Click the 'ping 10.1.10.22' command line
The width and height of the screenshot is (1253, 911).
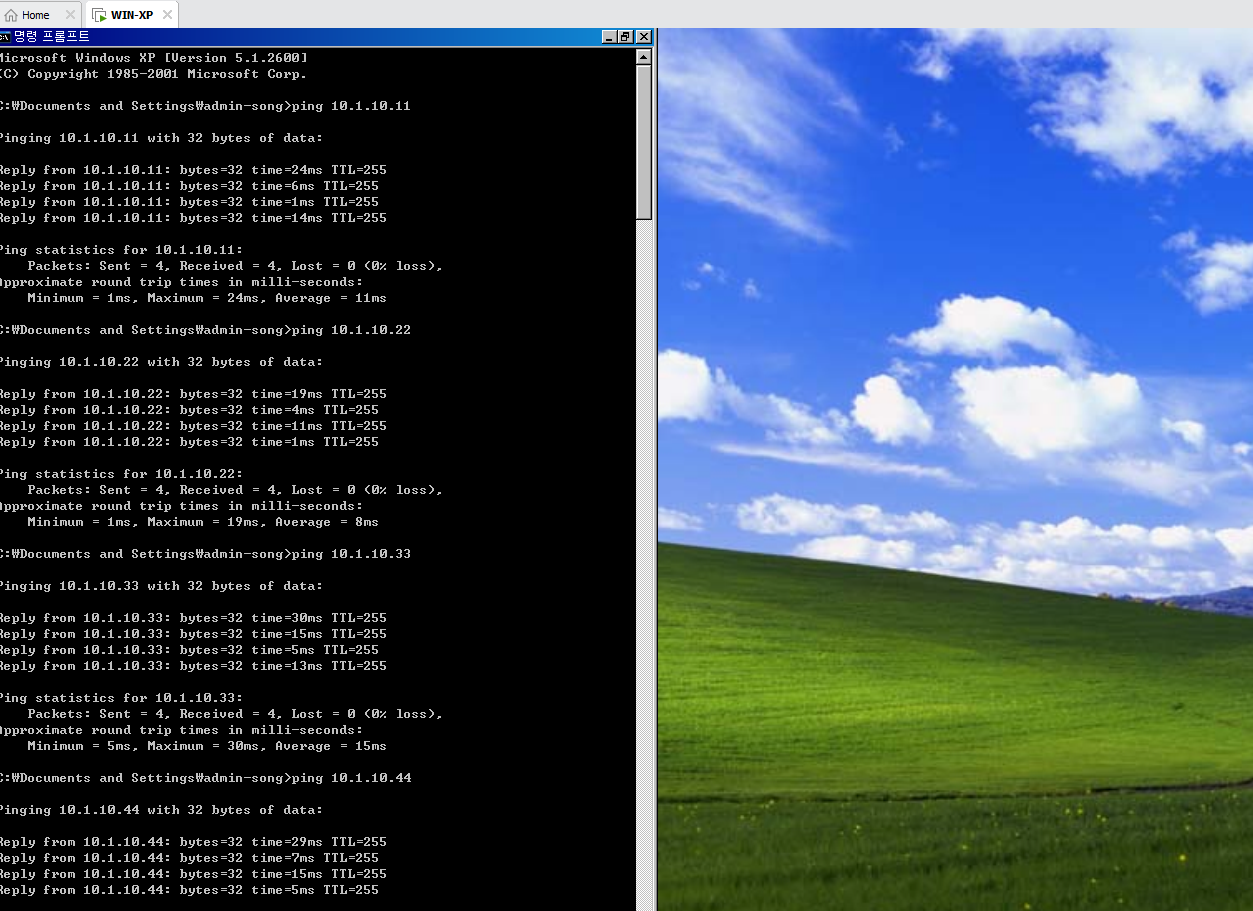(205, 330)
